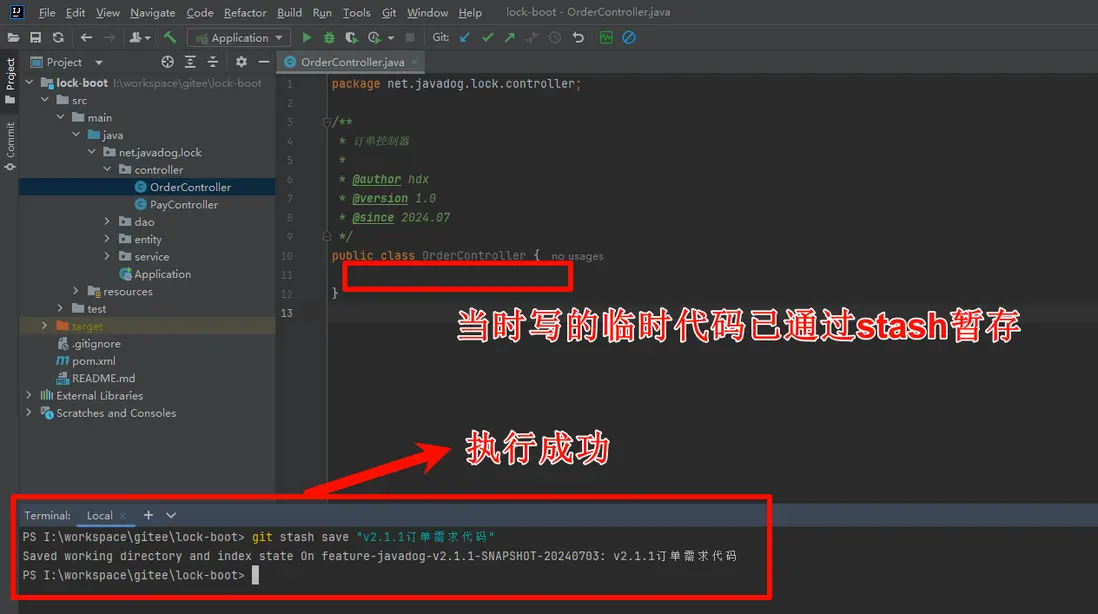Close the Local terminal tab
The image size is (1098, 614).
coord(123,516)
